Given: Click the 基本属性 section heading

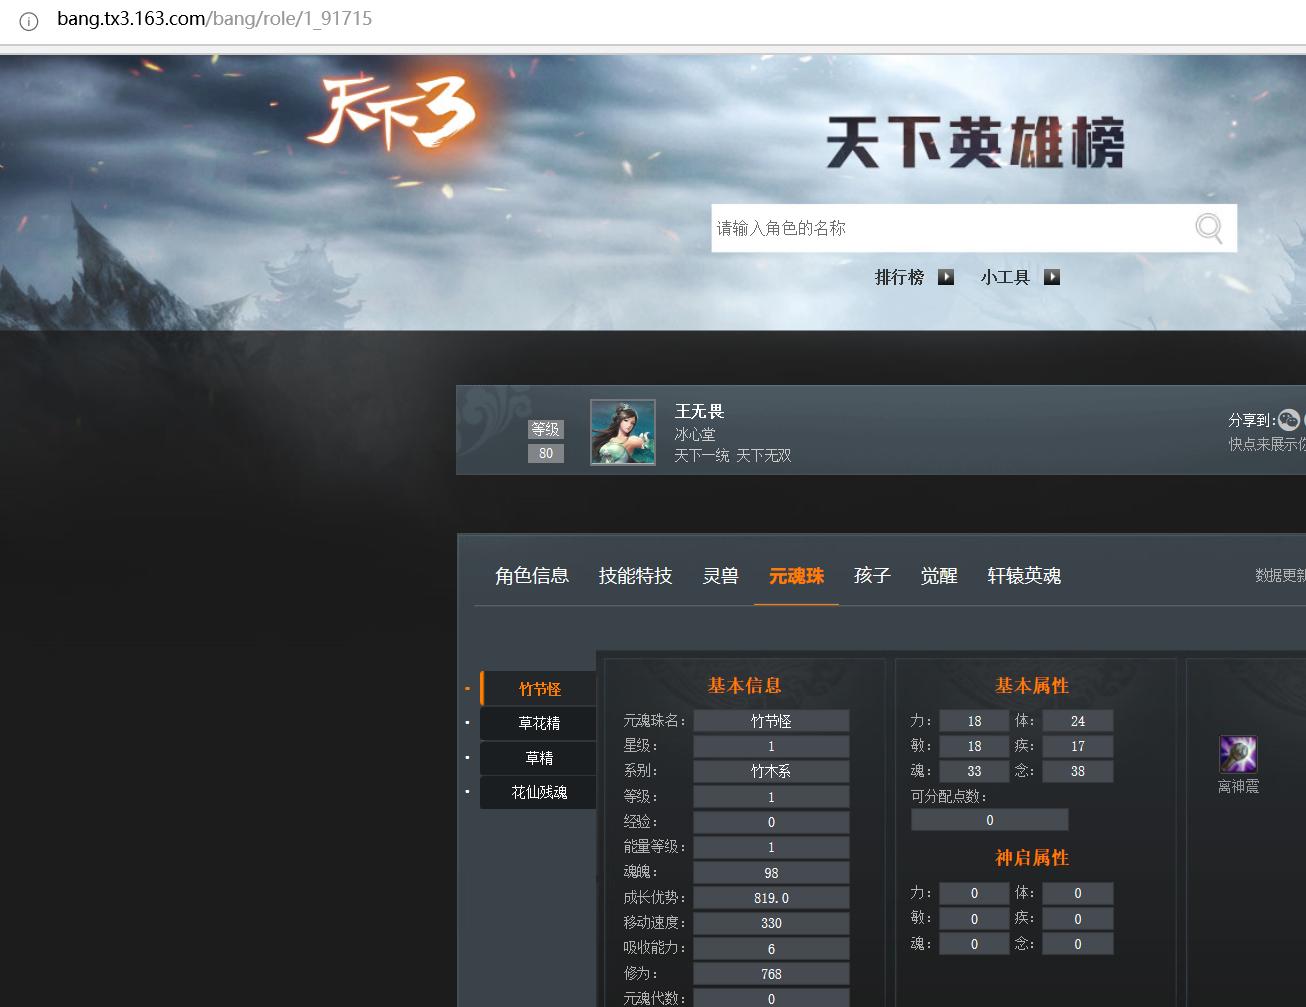Looking at the screenshot, I should (1032, 686).
